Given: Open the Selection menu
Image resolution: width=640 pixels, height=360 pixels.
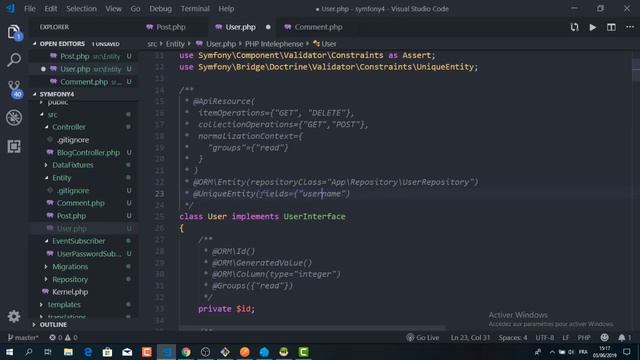Looking at the screenshot, I should 81,9.
